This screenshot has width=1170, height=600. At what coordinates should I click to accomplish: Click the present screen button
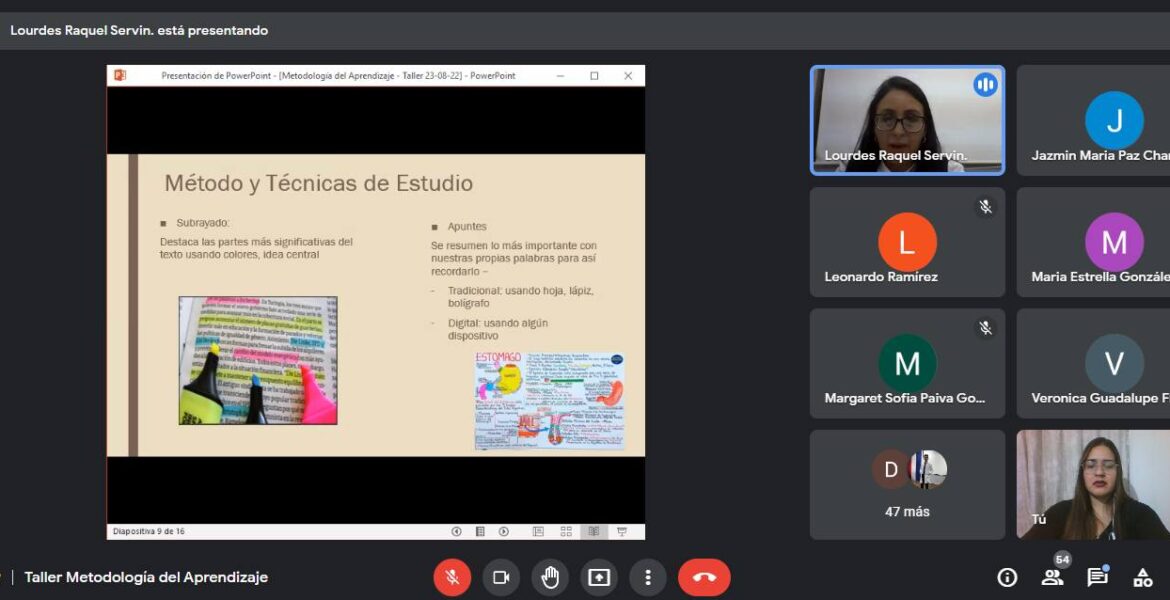point(599,577)
